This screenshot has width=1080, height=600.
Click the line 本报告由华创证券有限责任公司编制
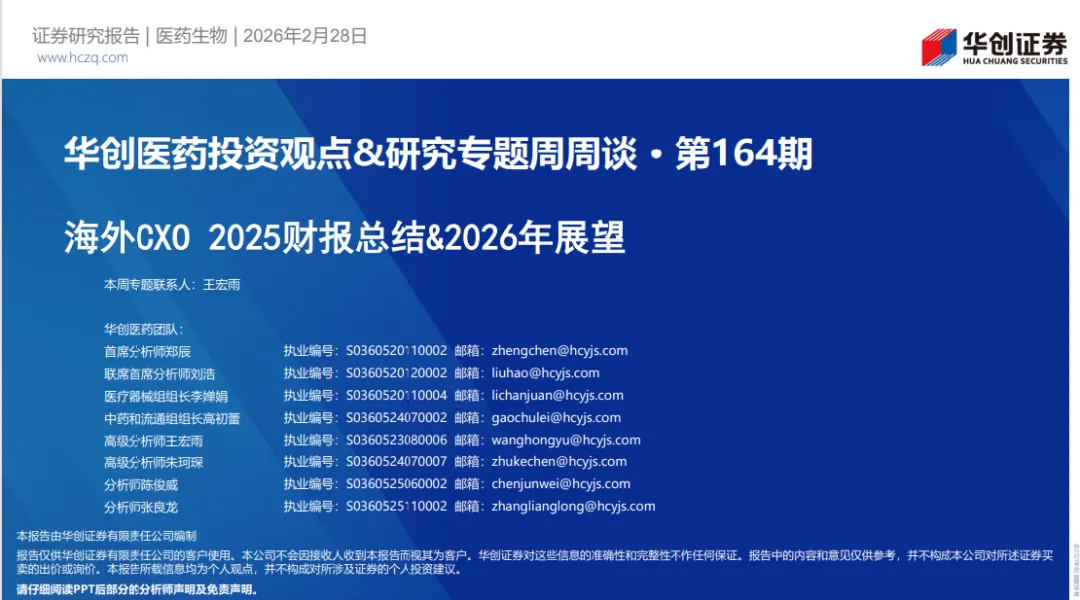click(107, 536)
